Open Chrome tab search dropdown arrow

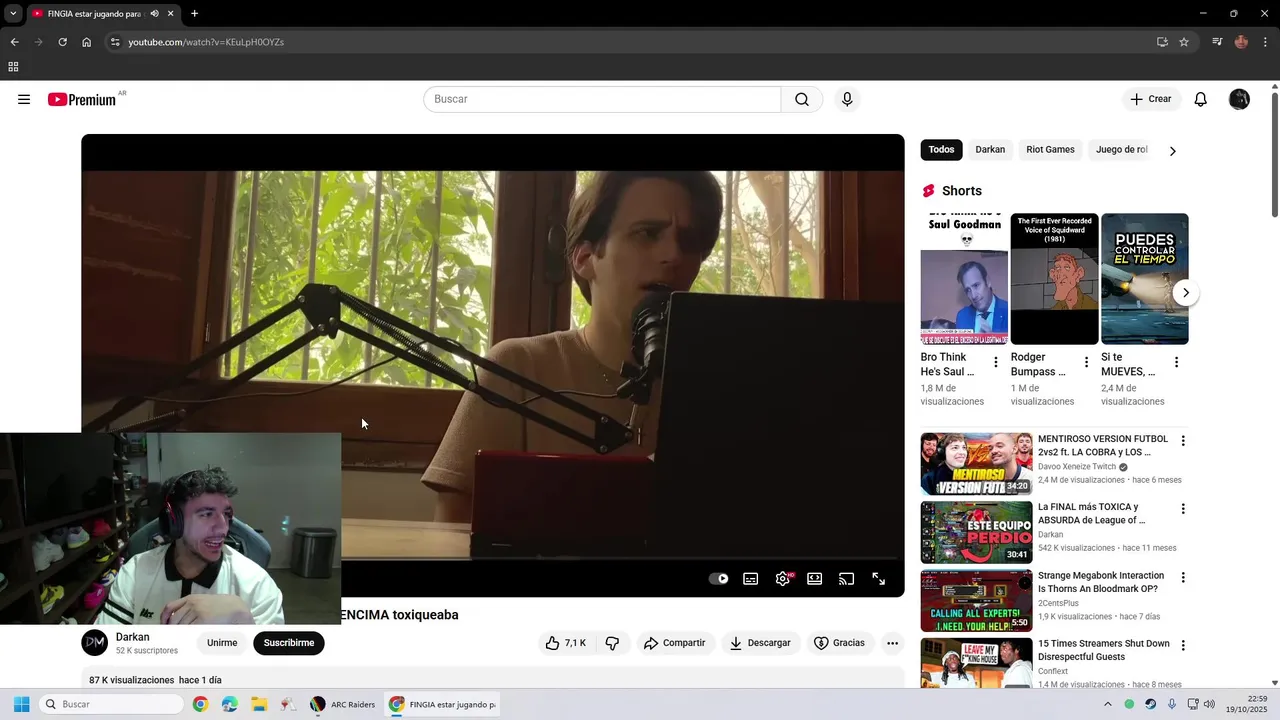(12, 13)
